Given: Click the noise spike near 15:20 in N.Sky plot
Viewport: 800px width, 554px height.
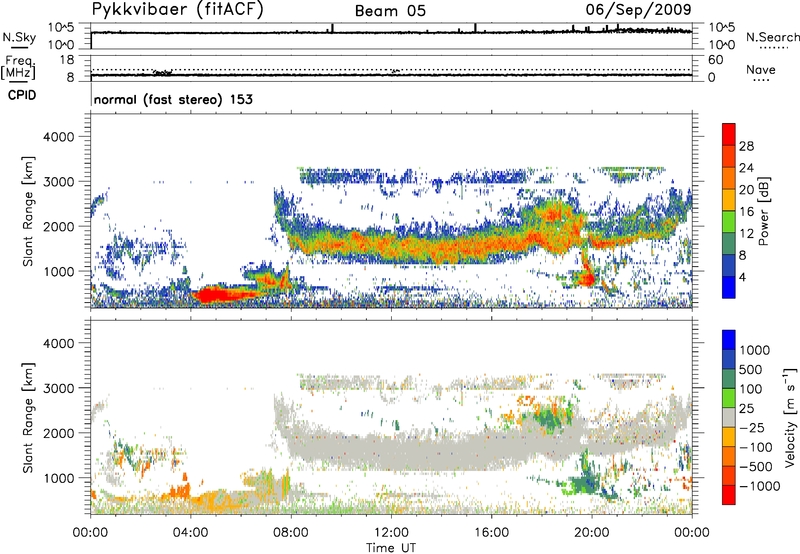Looking at the screenshot, I should pos(475,28).
